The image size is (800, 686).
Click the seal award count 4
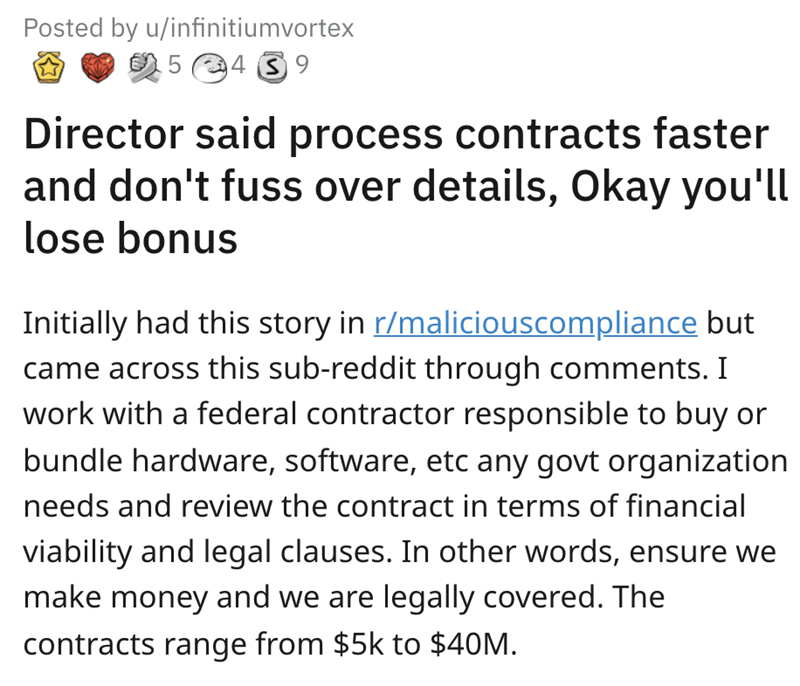(x=237, y=68)
